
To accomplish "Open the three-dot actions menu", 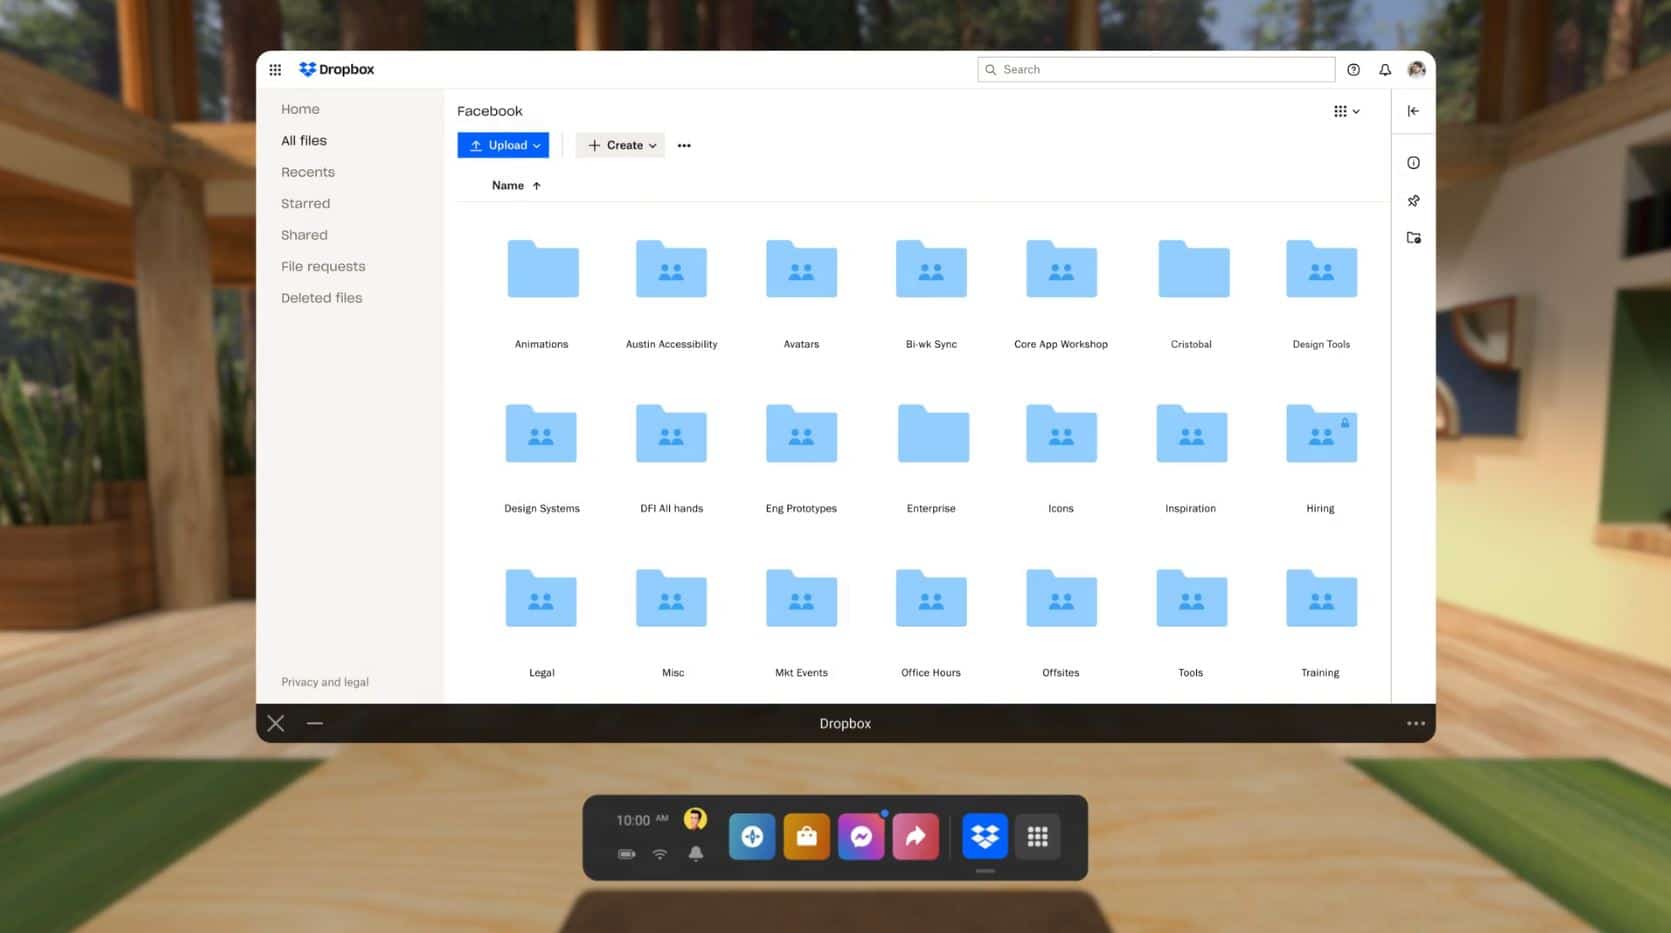I will pos(684,145).
